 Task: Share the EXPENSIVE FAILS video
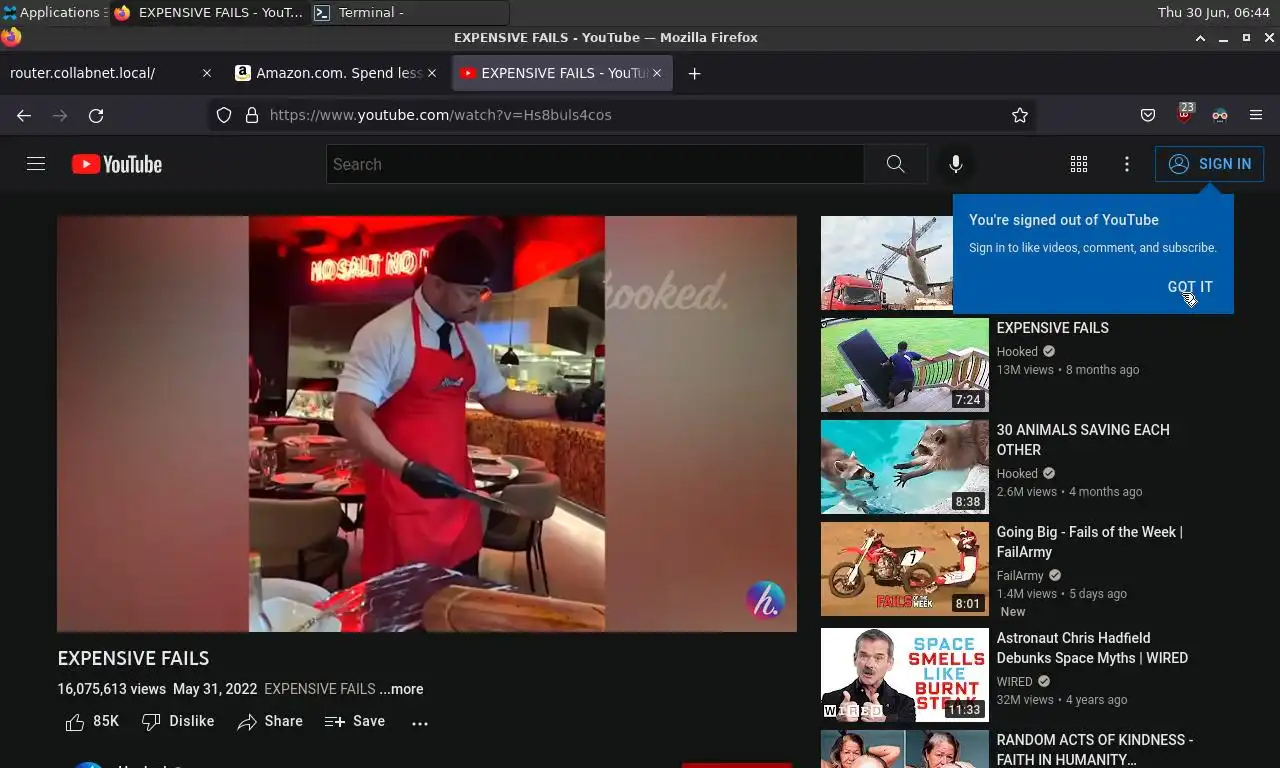point(270,721)
